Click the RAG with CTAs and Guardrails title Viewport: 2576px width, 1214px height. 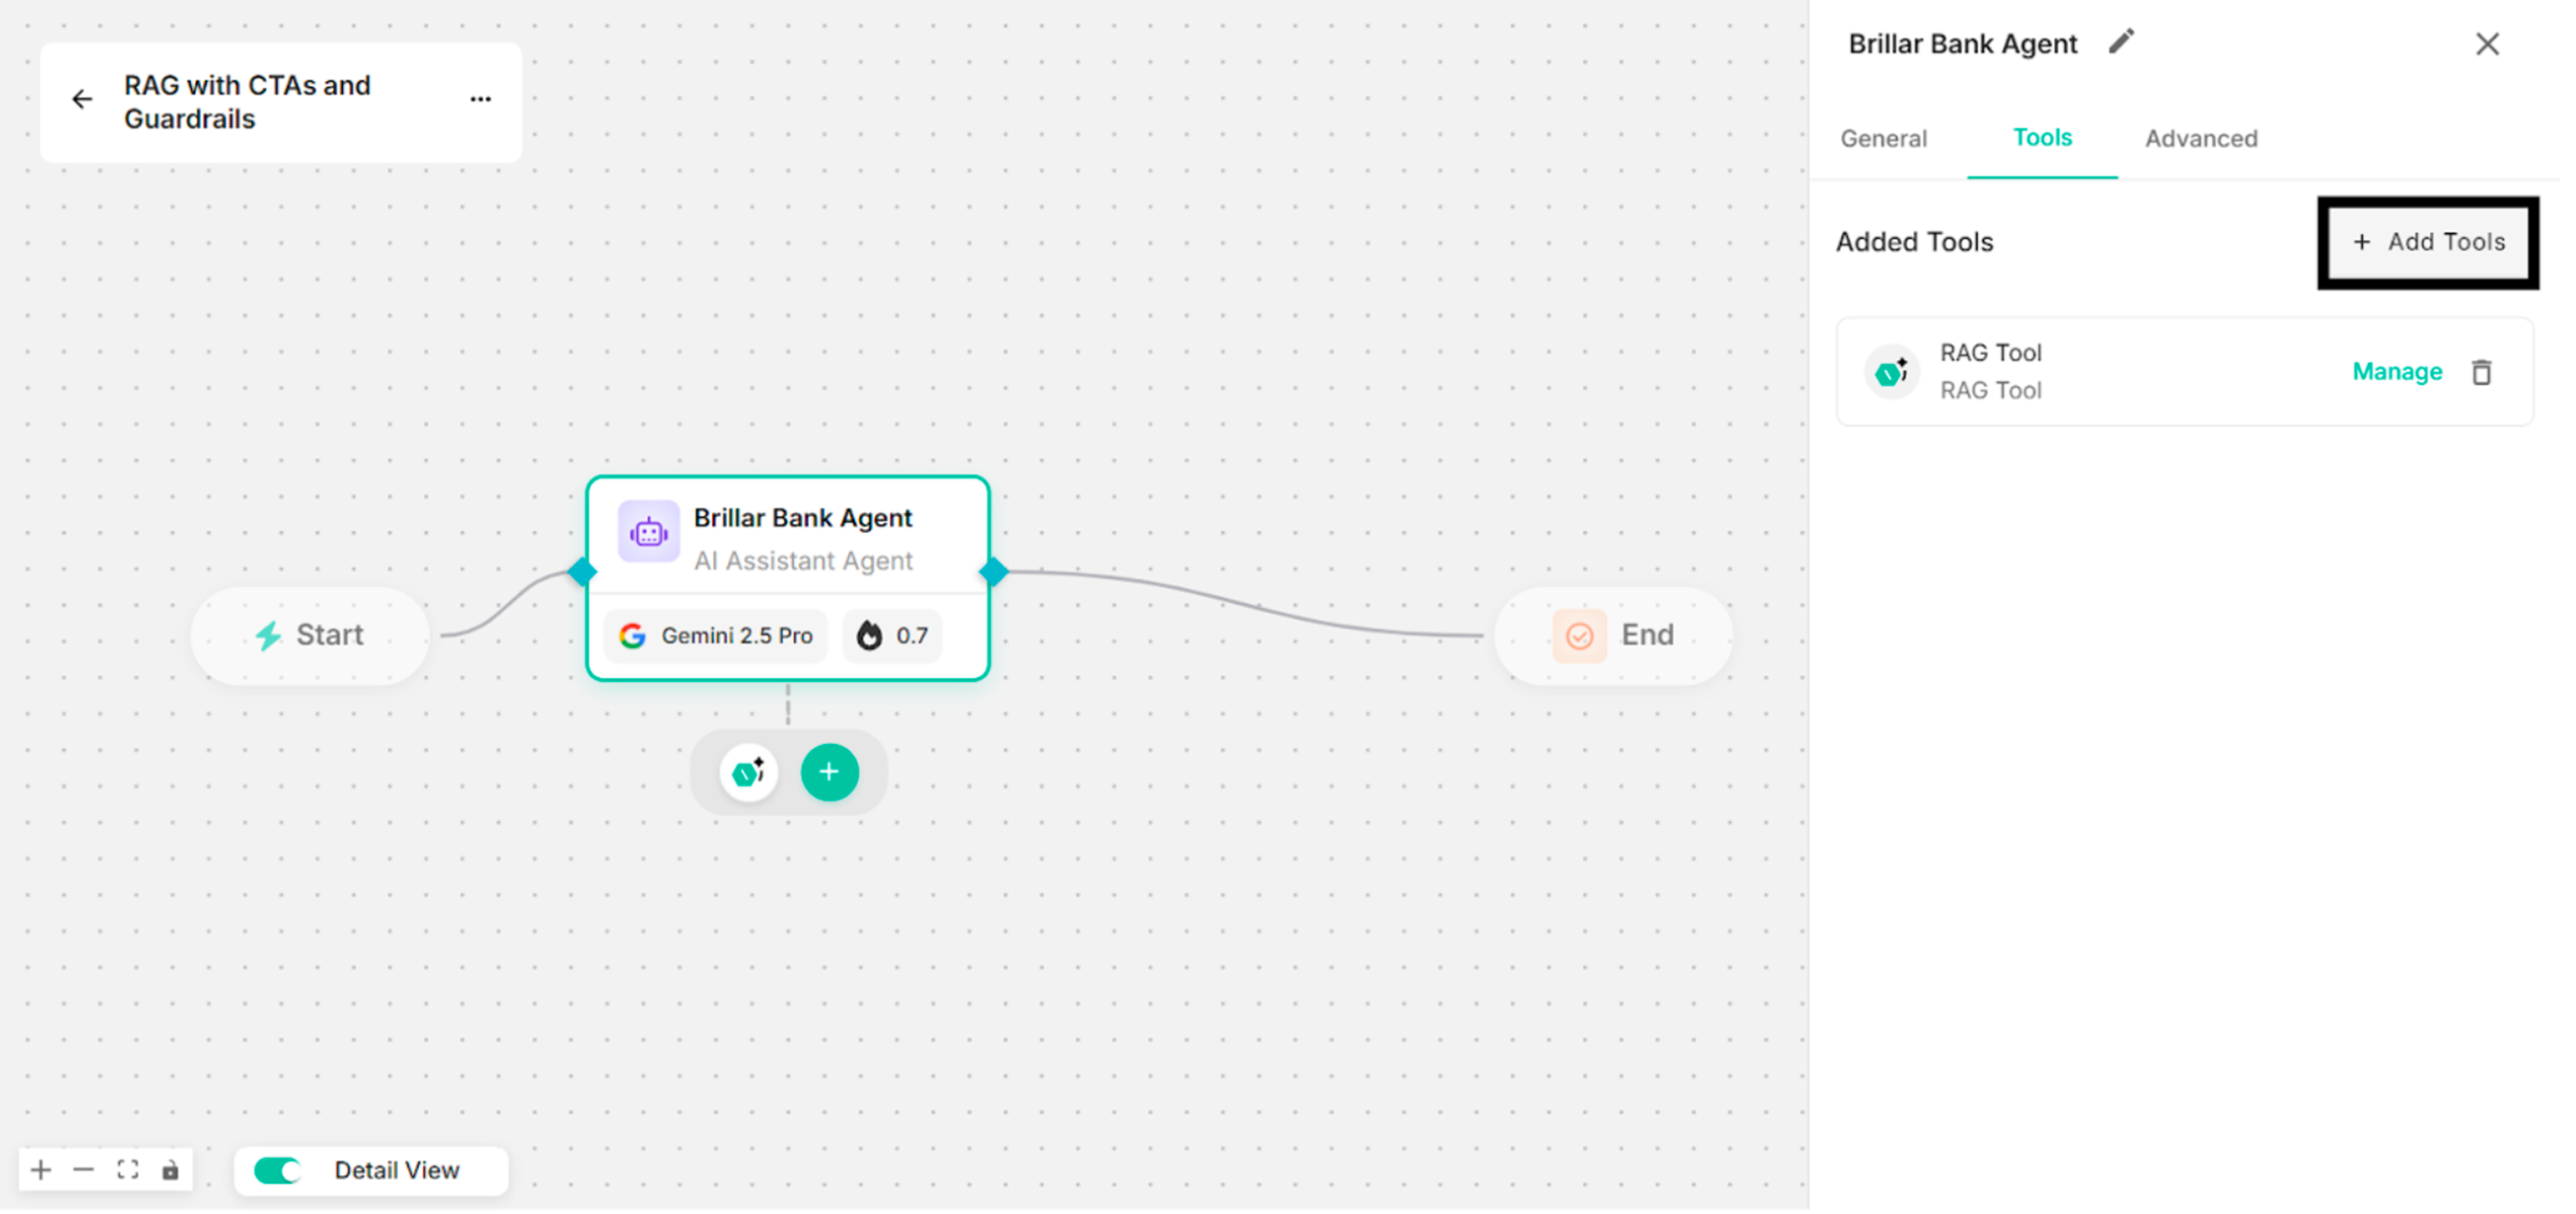(248, 102)
